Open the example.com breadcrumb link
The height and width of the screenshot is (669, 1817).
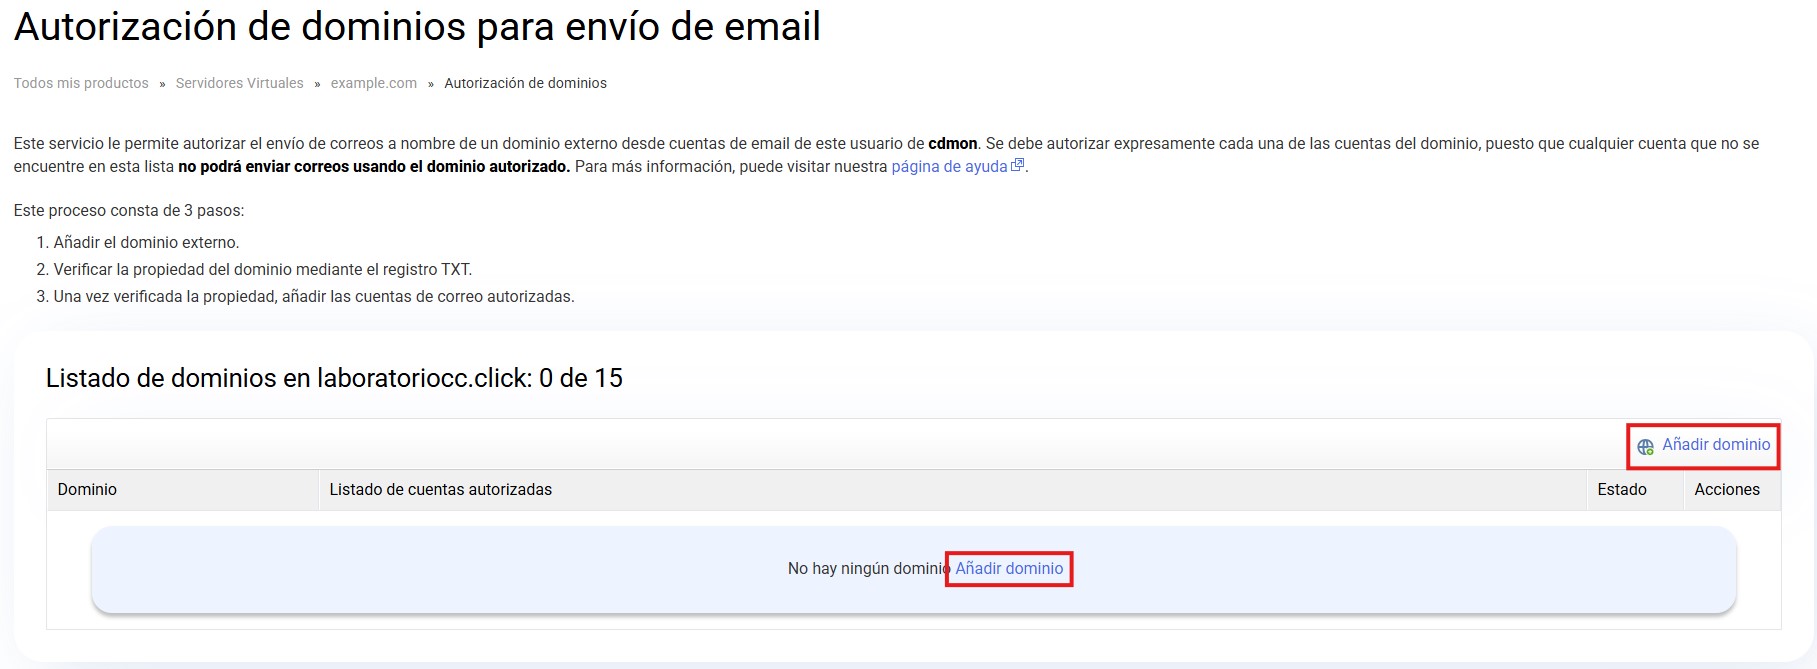(373, 84)
